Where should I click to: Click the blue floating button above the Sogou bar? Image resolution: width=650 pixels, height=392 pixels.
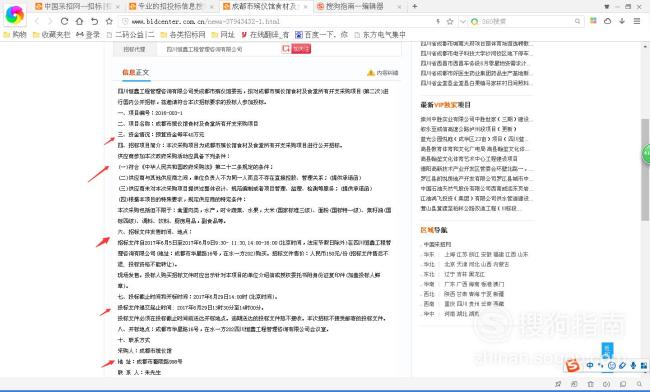point(607,351)
